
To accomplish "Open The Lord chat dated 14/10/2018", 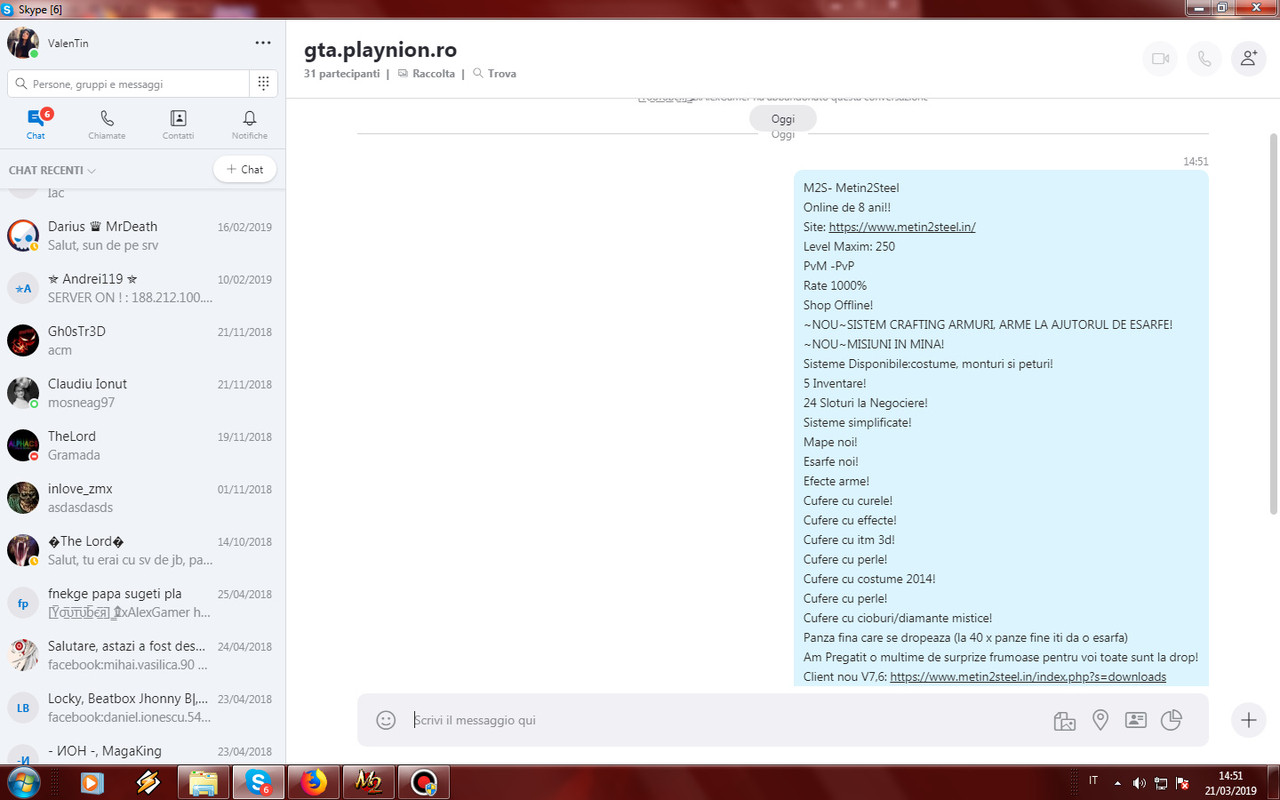I will pyautogui.click(x=142, y=550).
